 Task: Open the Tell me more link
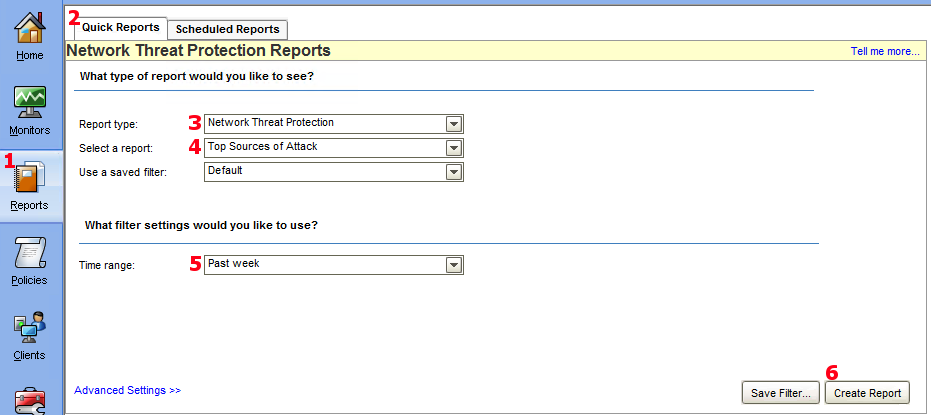tap(884, 51)
